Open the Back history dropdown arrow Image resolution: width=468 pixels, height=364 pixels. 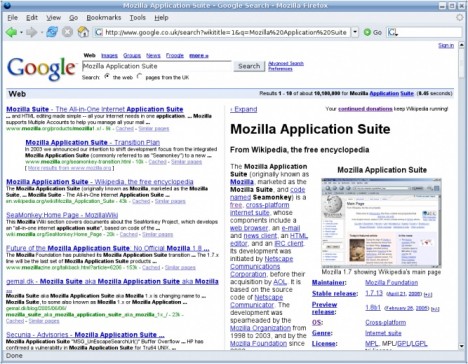point(21,33)
